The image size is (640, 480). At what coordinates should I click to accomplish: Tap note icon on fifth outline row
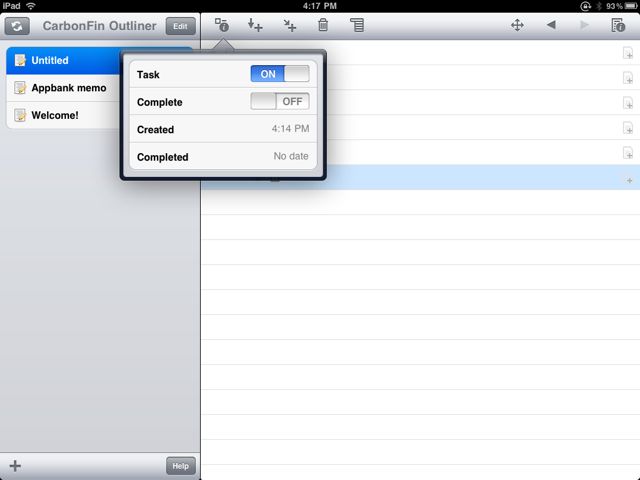[628, 153]
